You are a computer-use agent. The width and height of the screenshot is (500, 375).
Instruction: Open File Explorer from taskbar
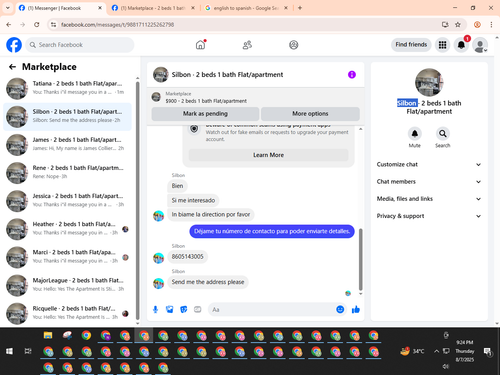tap(48, 335)
